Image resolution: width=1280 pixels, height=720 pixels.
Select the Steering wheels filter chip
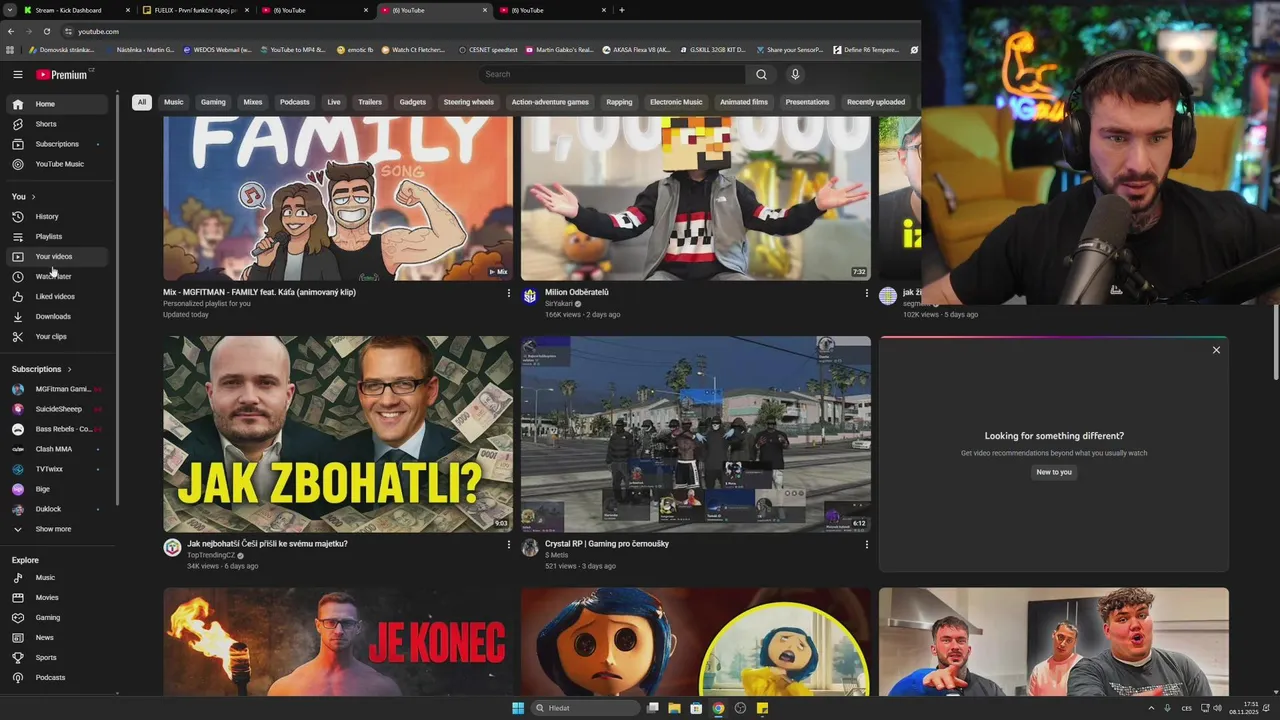469,102
